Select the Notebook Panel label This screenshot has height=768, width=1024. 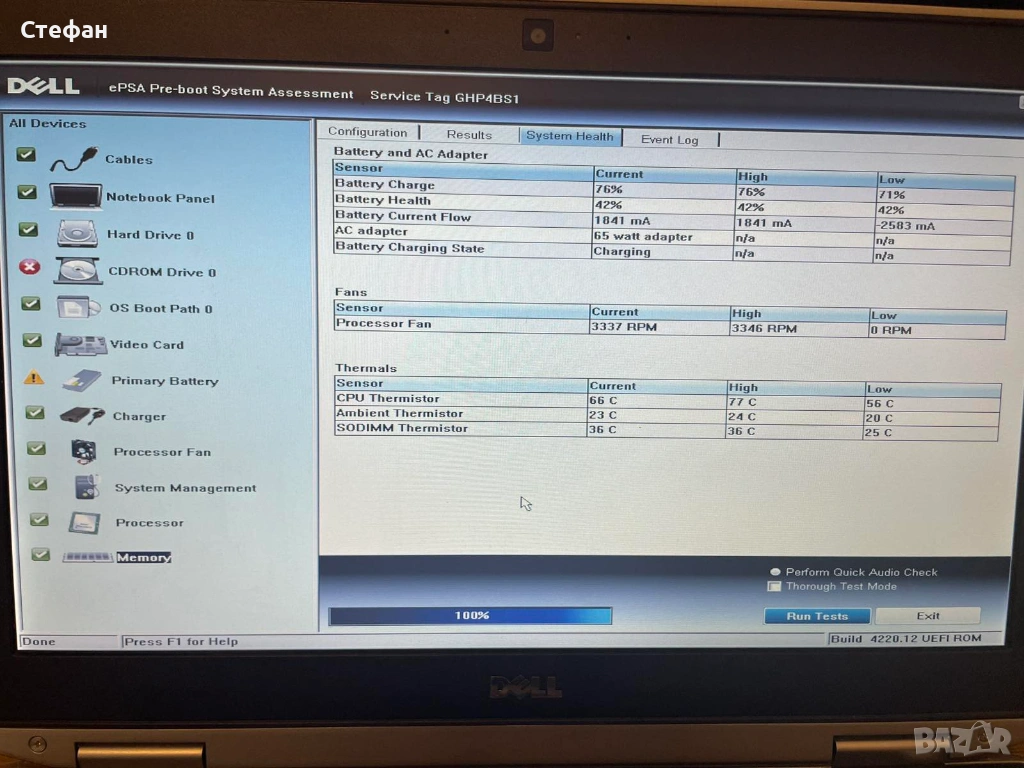(x=160, y=198)
